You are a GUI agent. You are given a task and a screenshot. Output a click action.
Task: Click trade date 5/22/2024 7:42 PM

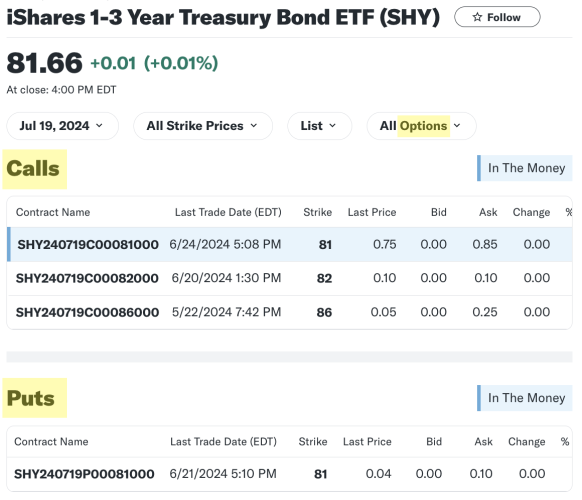226,312
